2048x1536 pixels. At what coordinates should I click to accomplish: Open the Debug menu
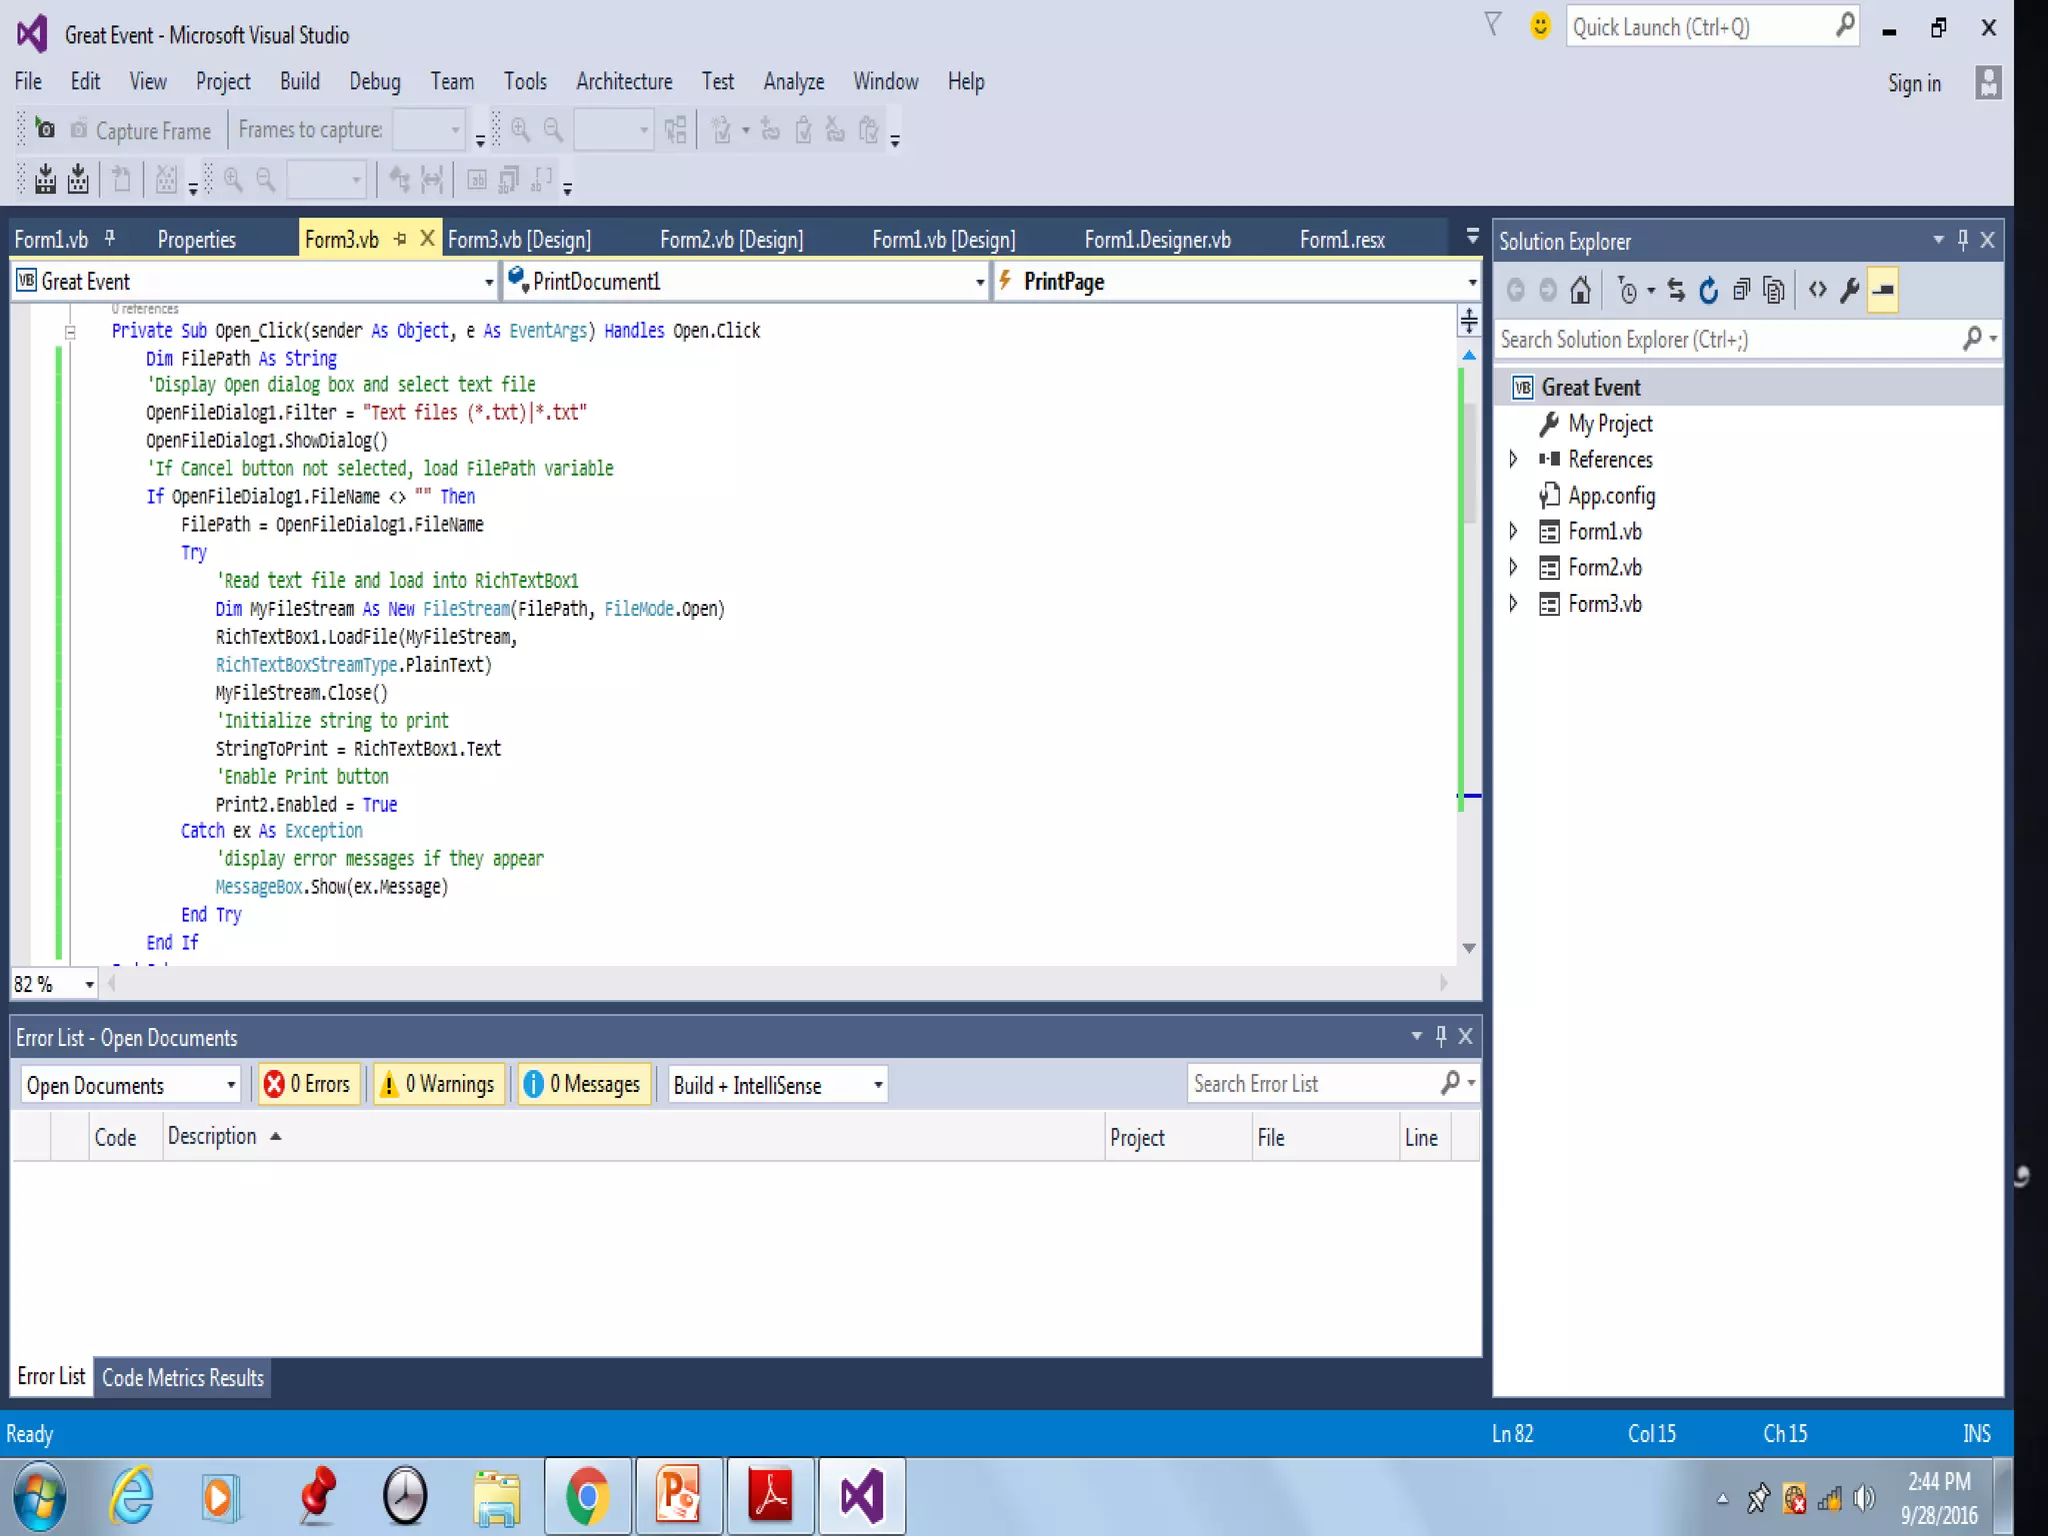pyautogui.click(x=374, y=82)
